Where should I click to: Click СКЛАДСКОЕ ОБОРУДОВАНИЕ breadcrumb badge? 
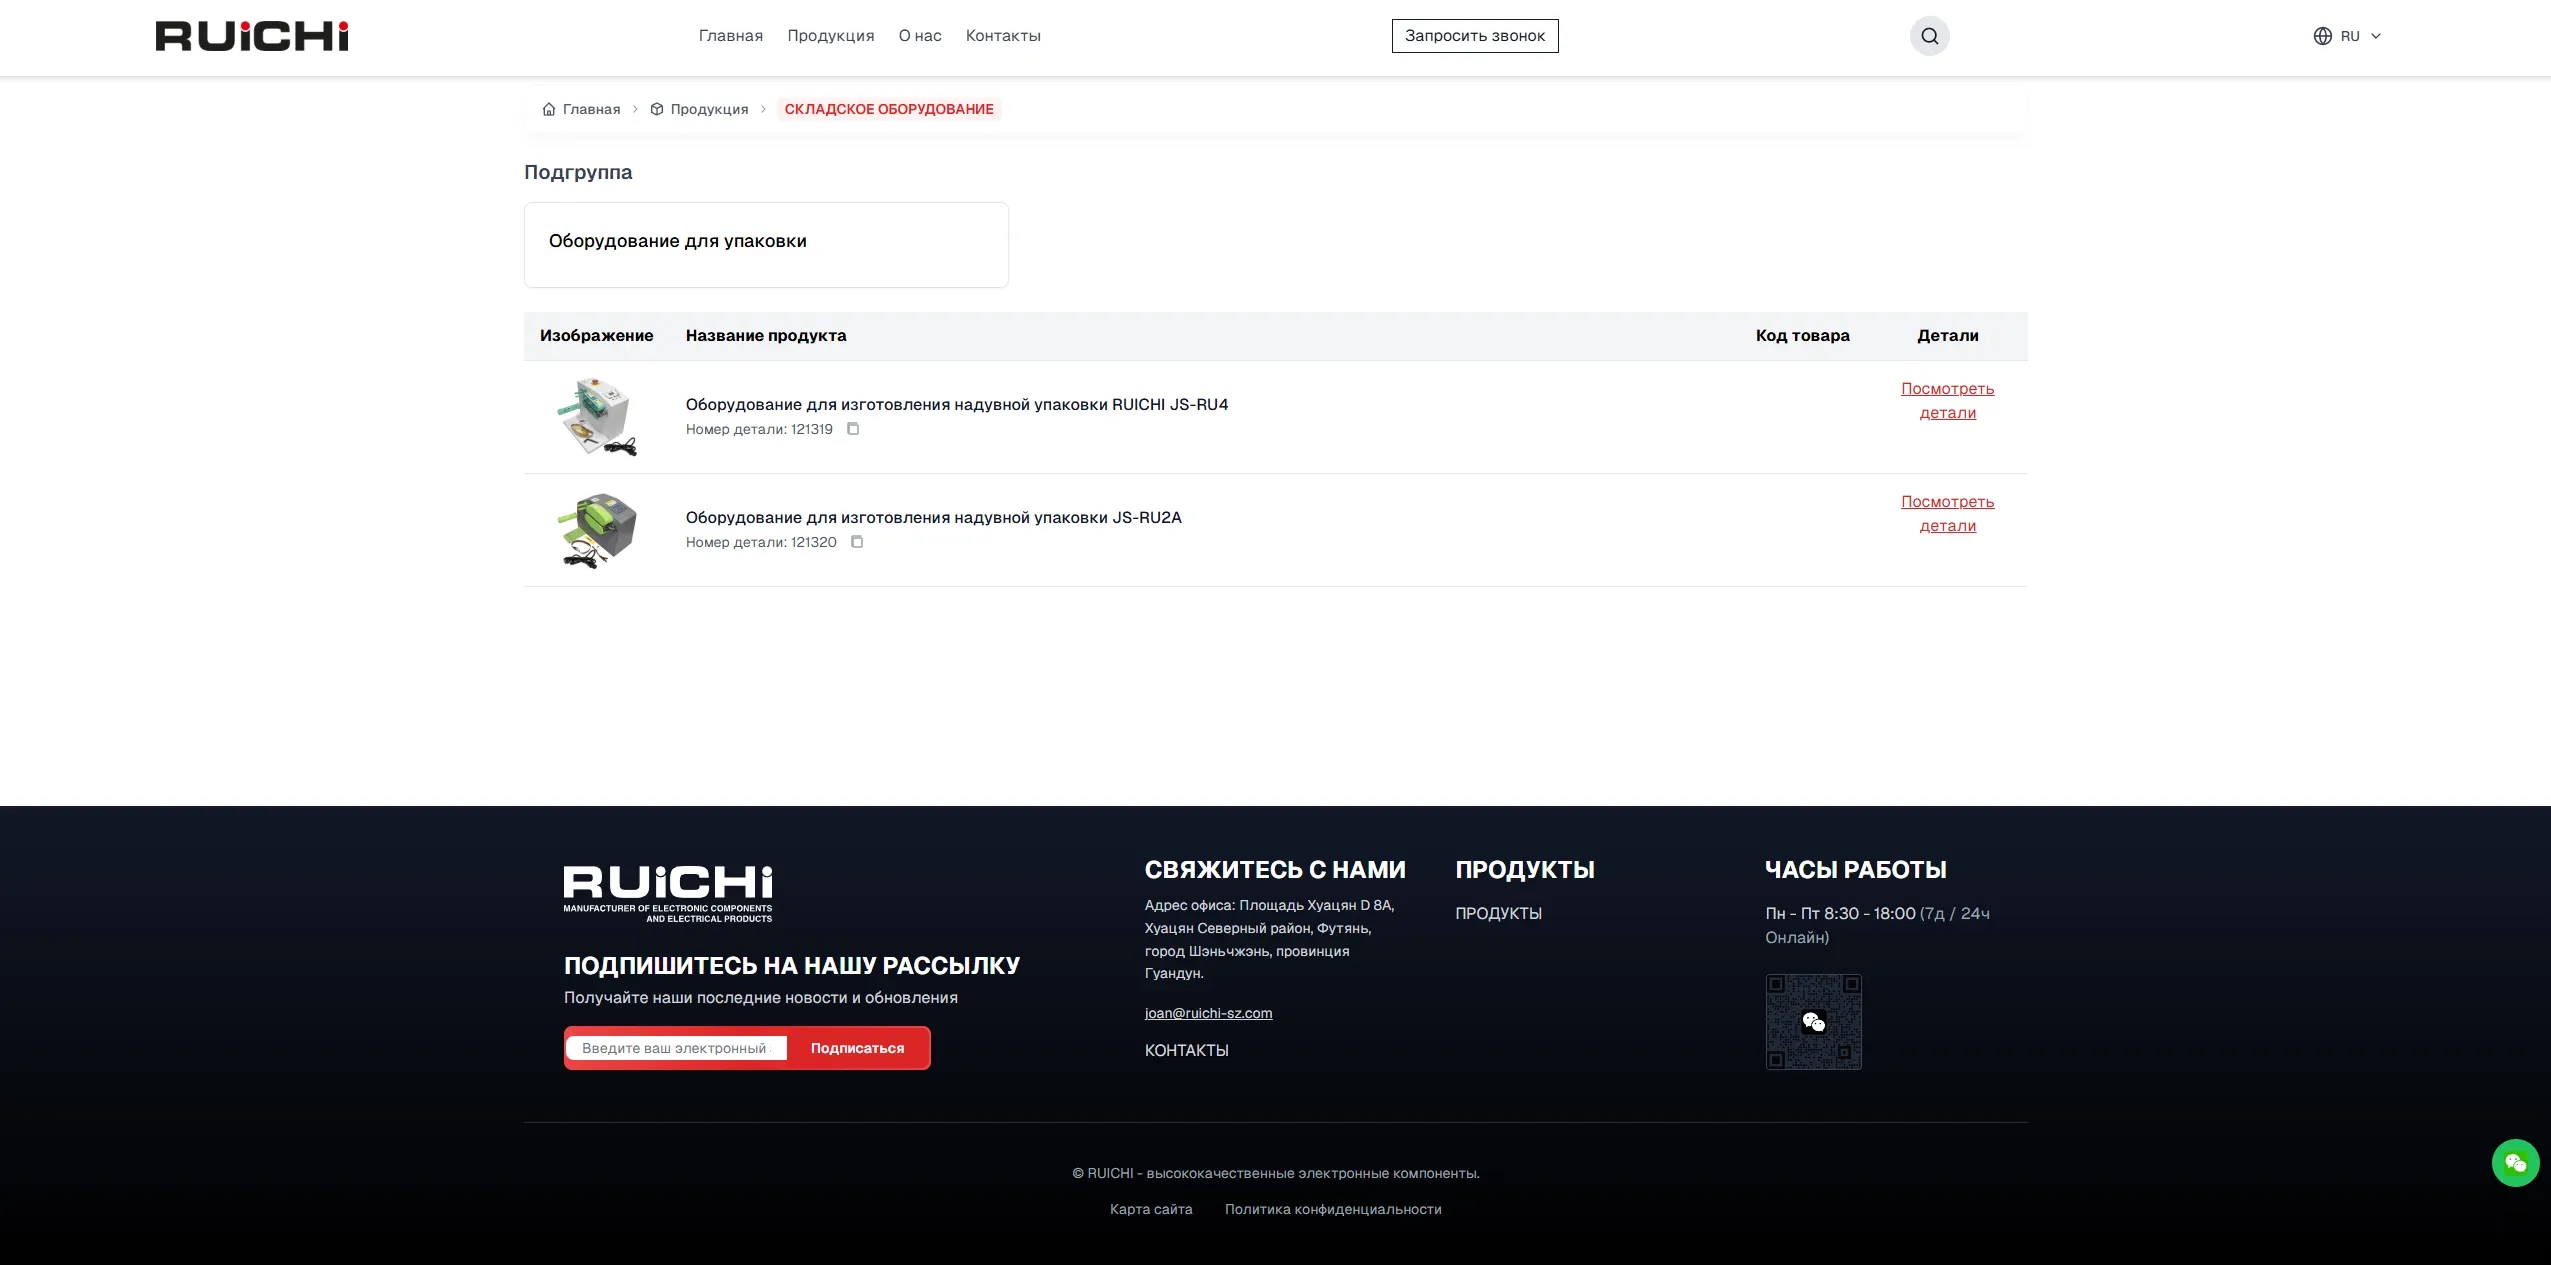tap(889, 109)
